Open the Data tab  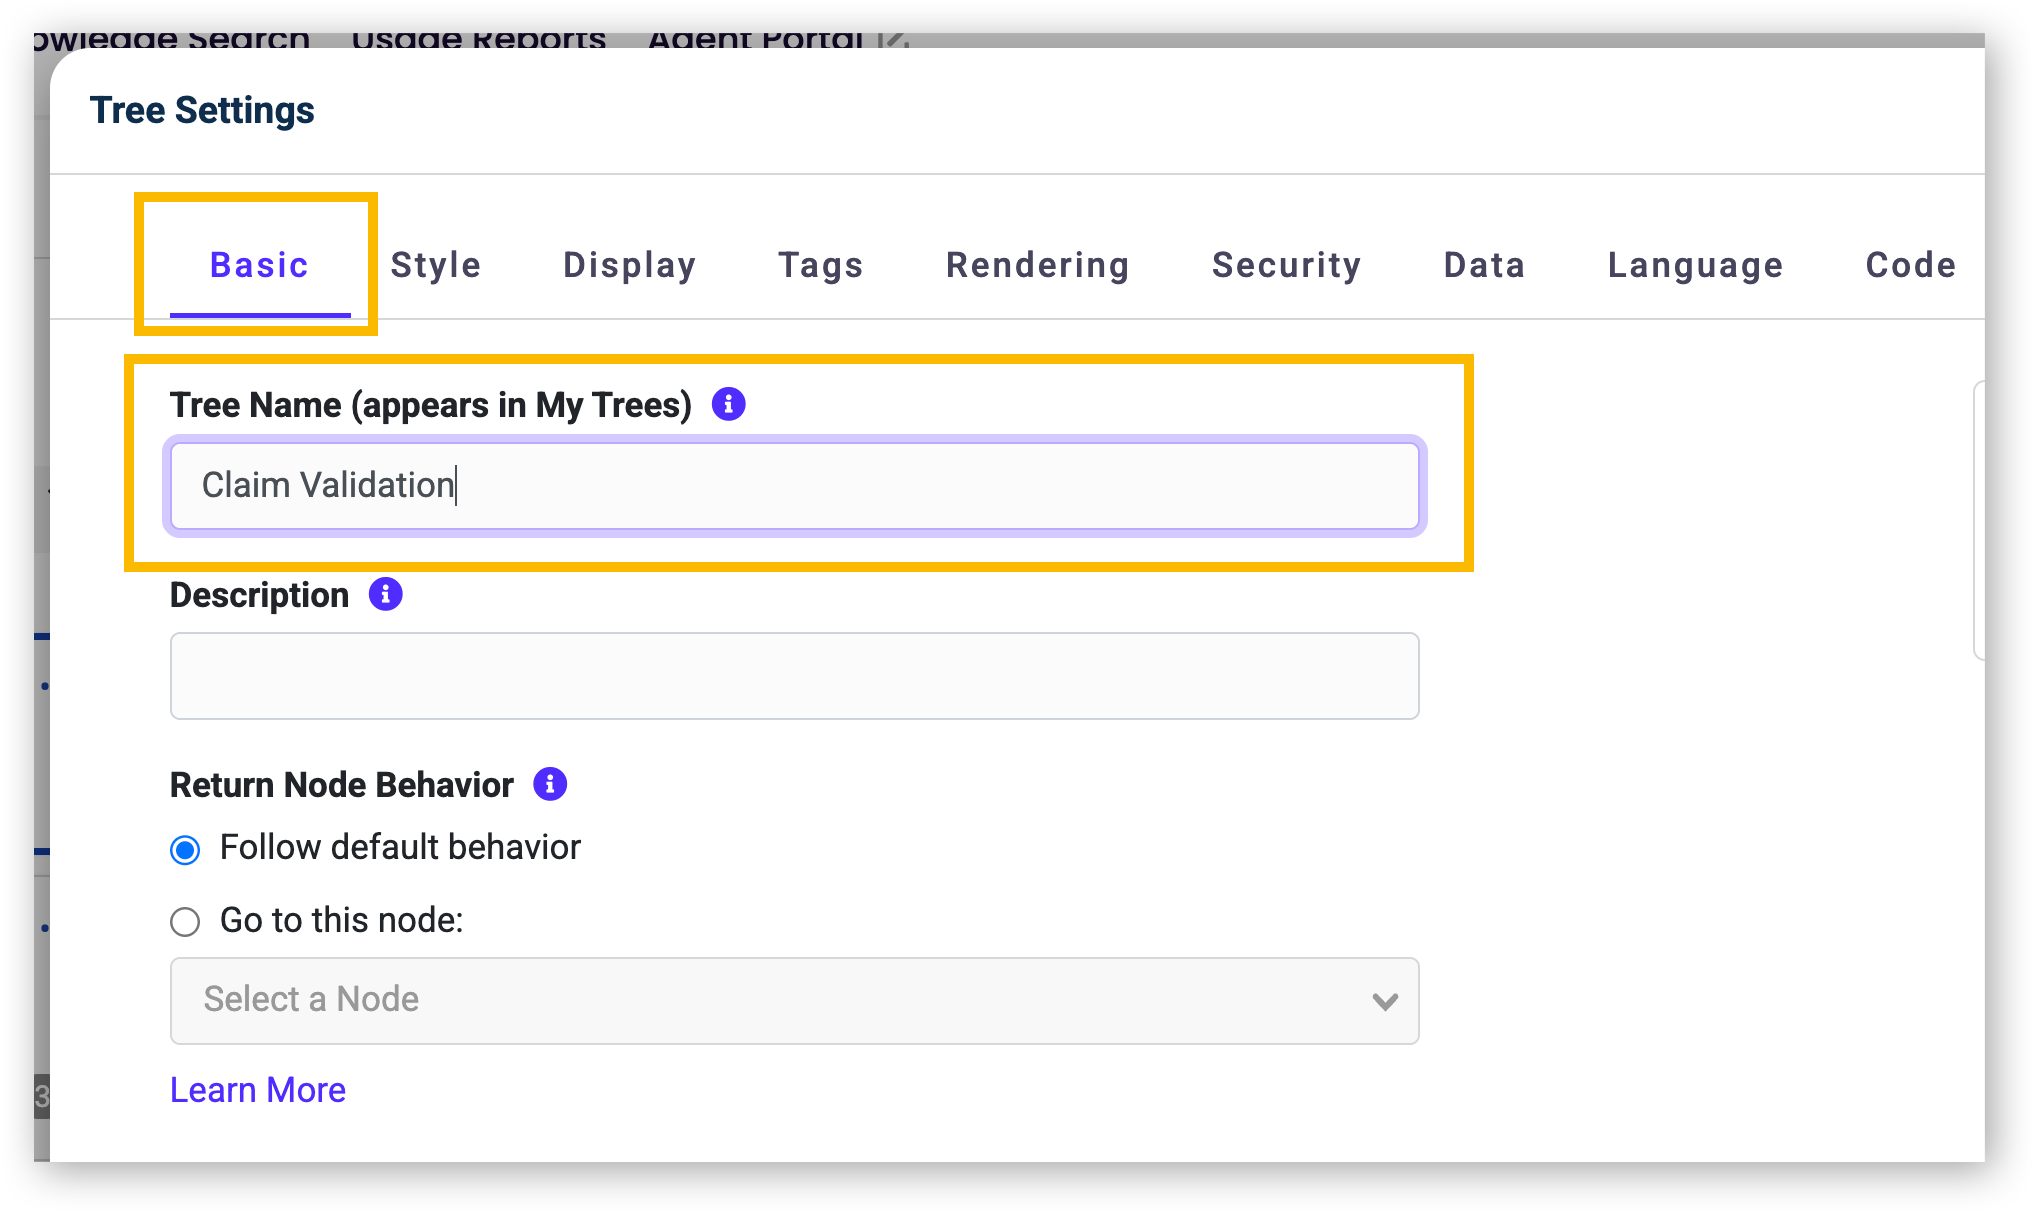point(1485,265)
